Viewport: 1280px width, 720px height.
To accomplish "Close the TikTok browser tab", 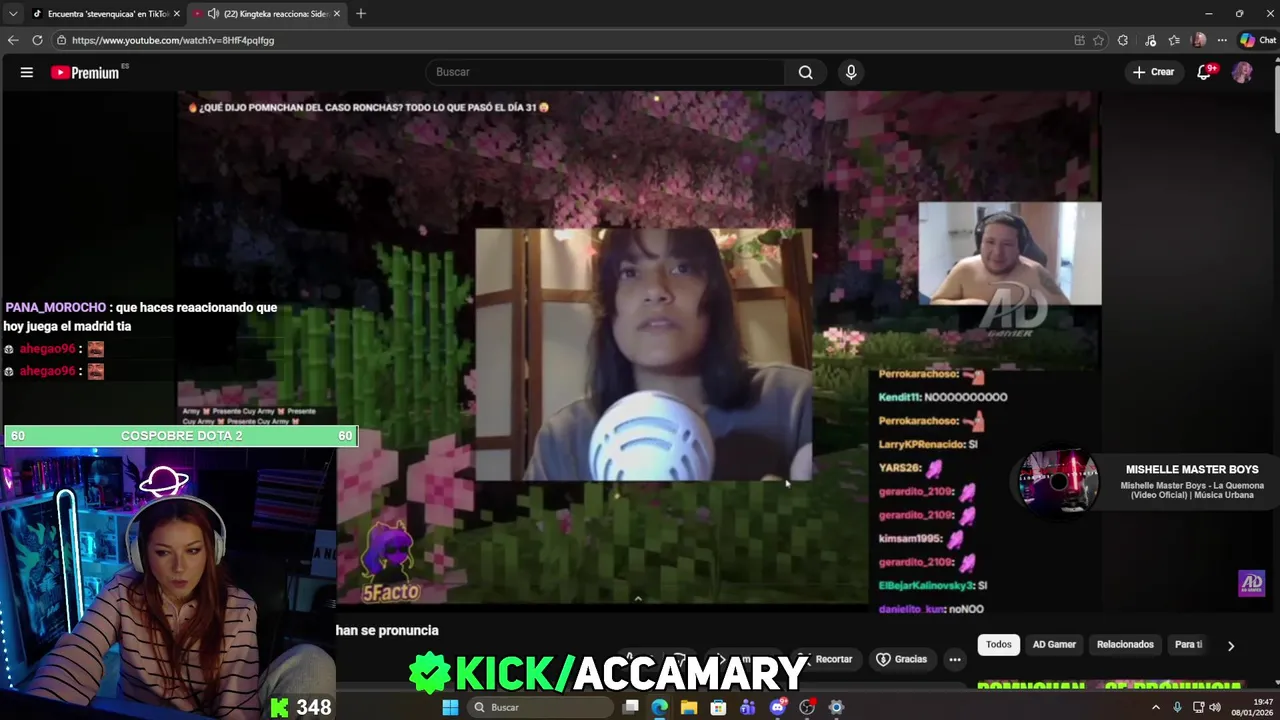I will tap(176, 14).
